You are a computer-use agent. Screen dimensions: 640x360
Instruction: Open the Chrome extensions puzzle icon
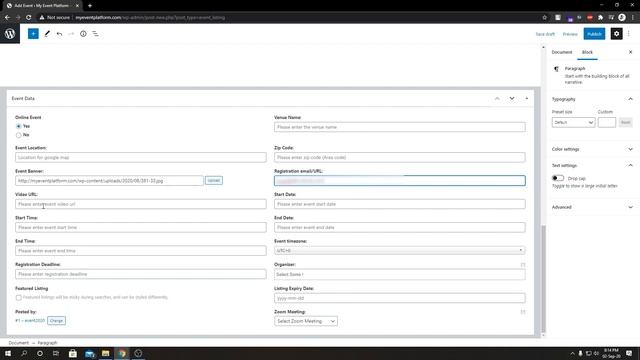[x=600, y=18]
